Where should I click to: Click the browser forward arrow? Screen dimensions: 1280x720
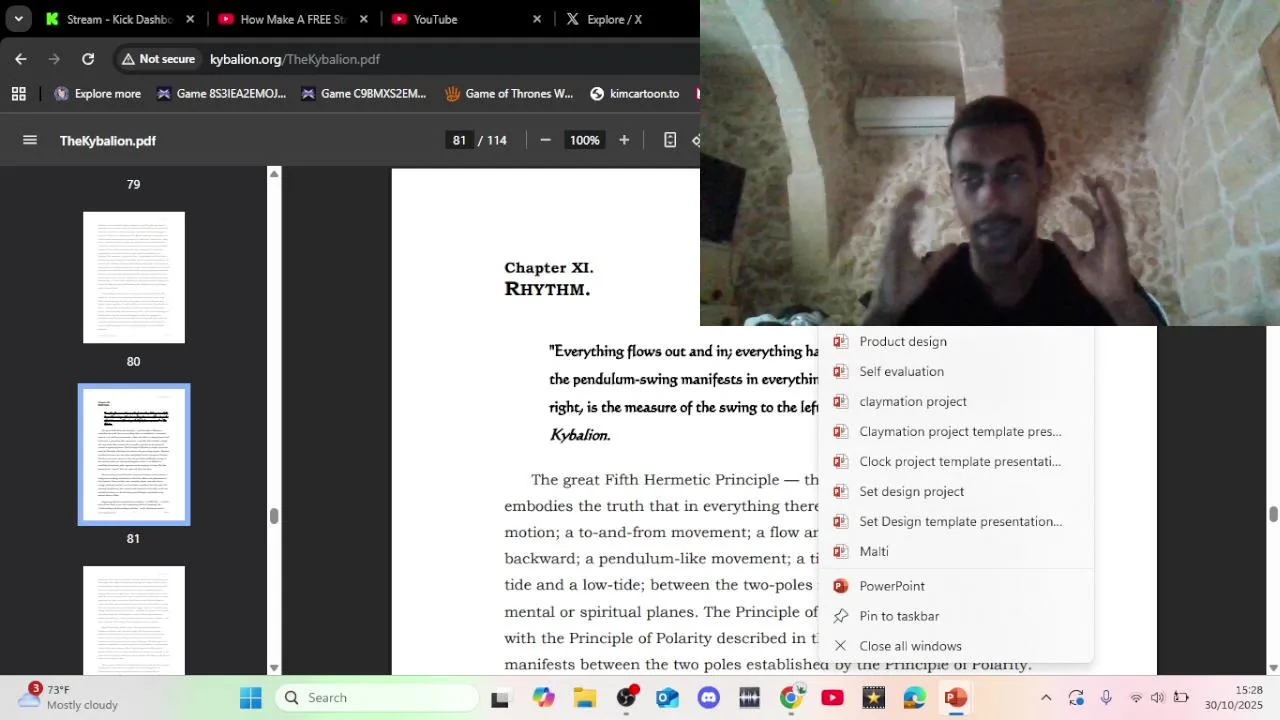point(54,59)
